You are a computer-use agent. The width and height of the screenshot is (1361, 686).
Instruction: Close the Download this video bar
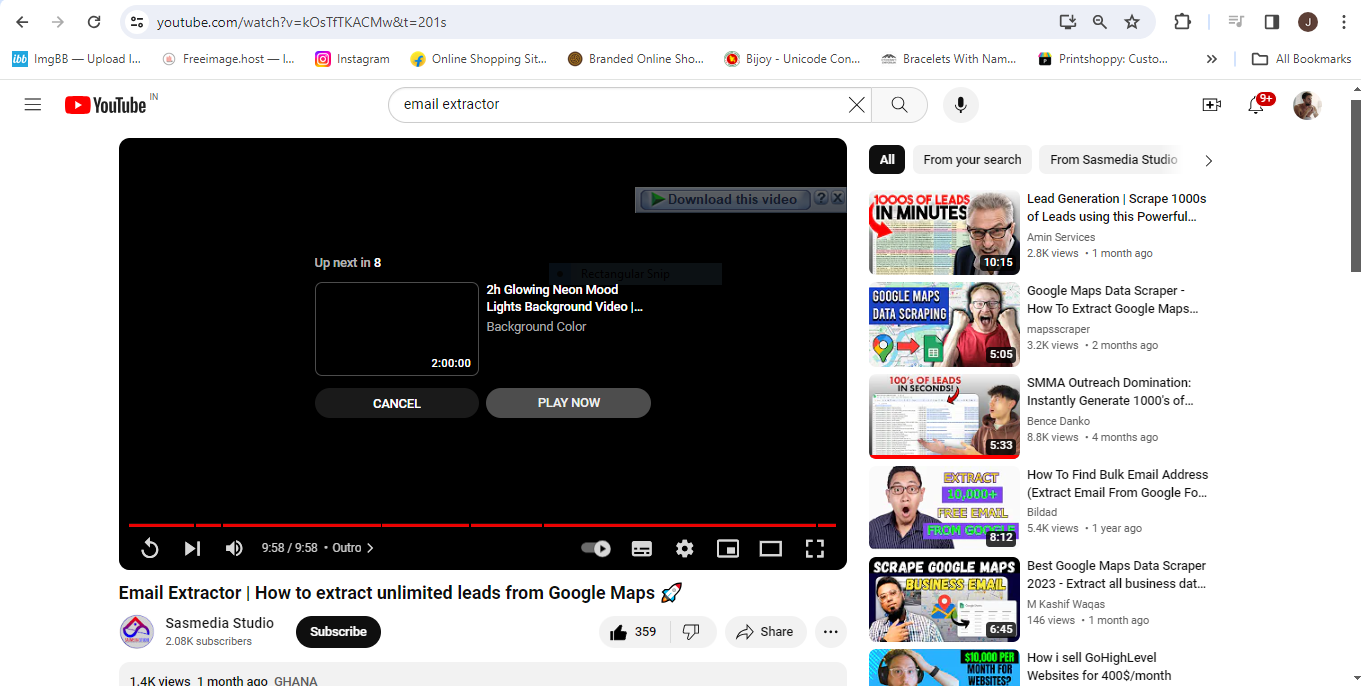tap(838, 198)
